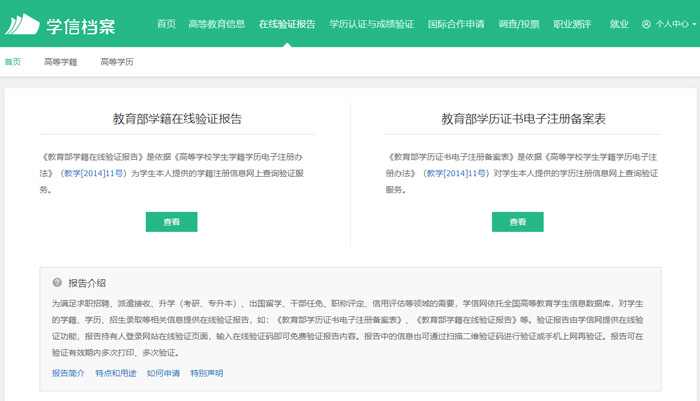Open 学历认证与成绩验证 from the navigation bar

(x=371, y=23)
